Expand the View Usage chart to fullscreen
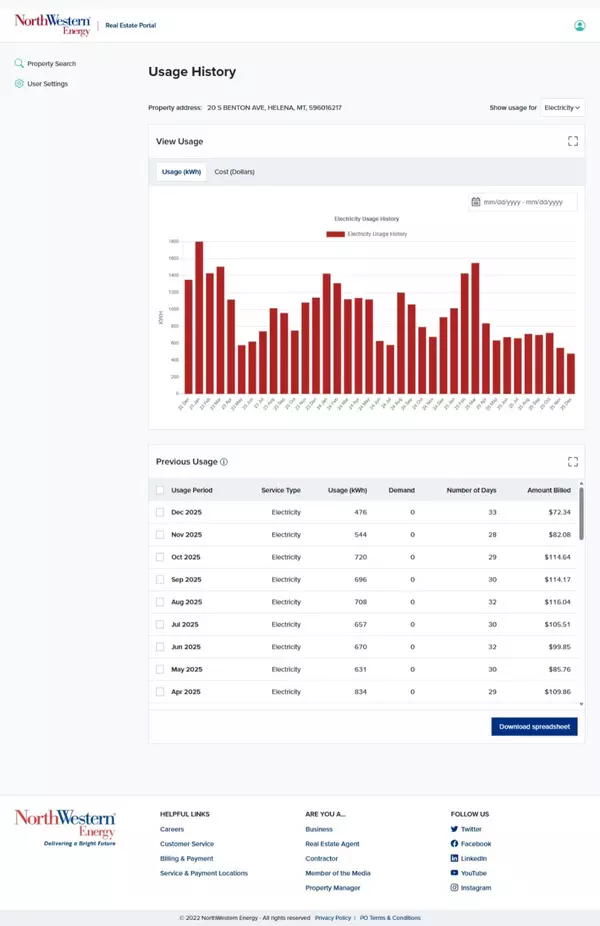This screenshot has width=600, height=926. click(573, 141)
